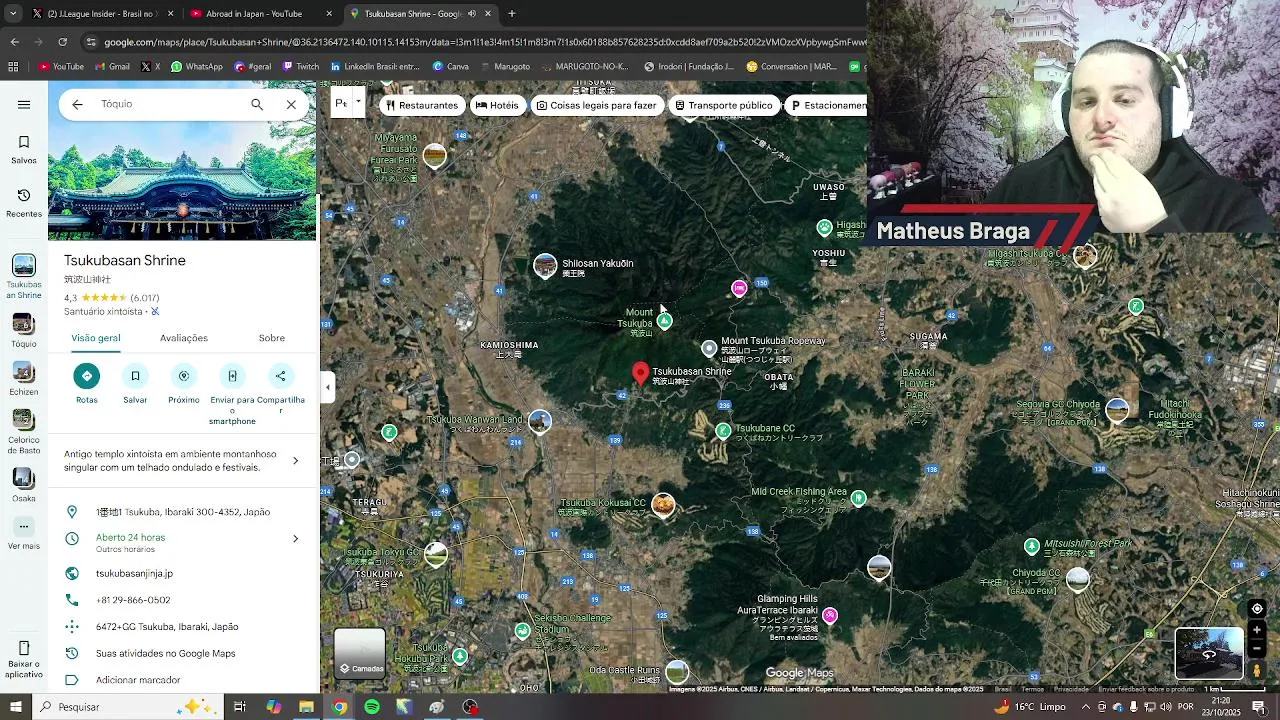This screenshot has height=720, width=1280.
Task: Select the Avaliações tab
Action: [184, 338]
